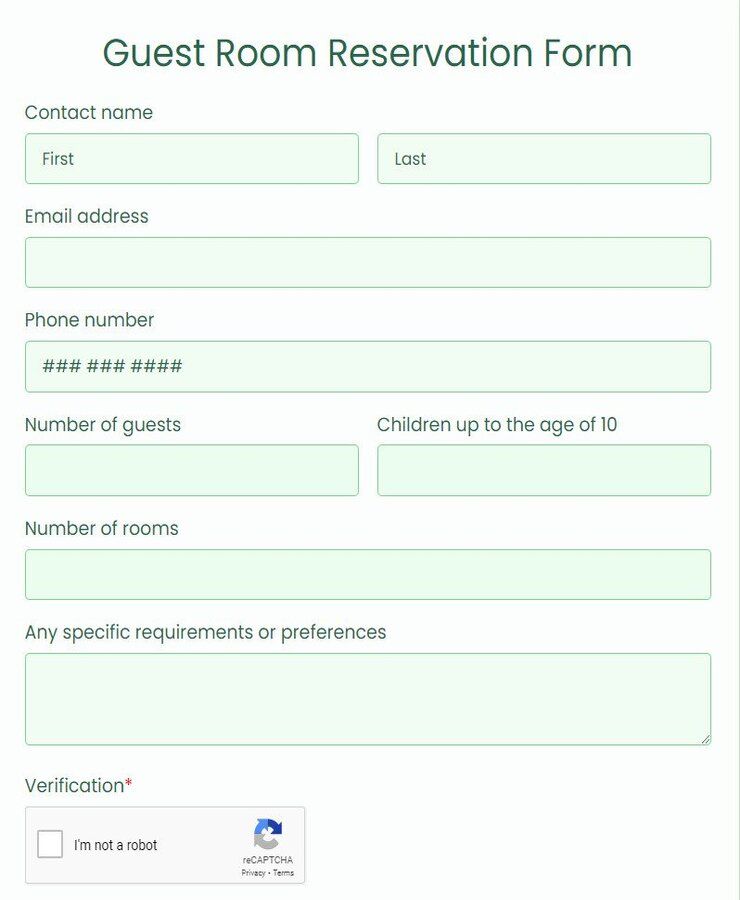Click the phone number field showing ### placeholder

pyautogui.click(x=368, y=366)
